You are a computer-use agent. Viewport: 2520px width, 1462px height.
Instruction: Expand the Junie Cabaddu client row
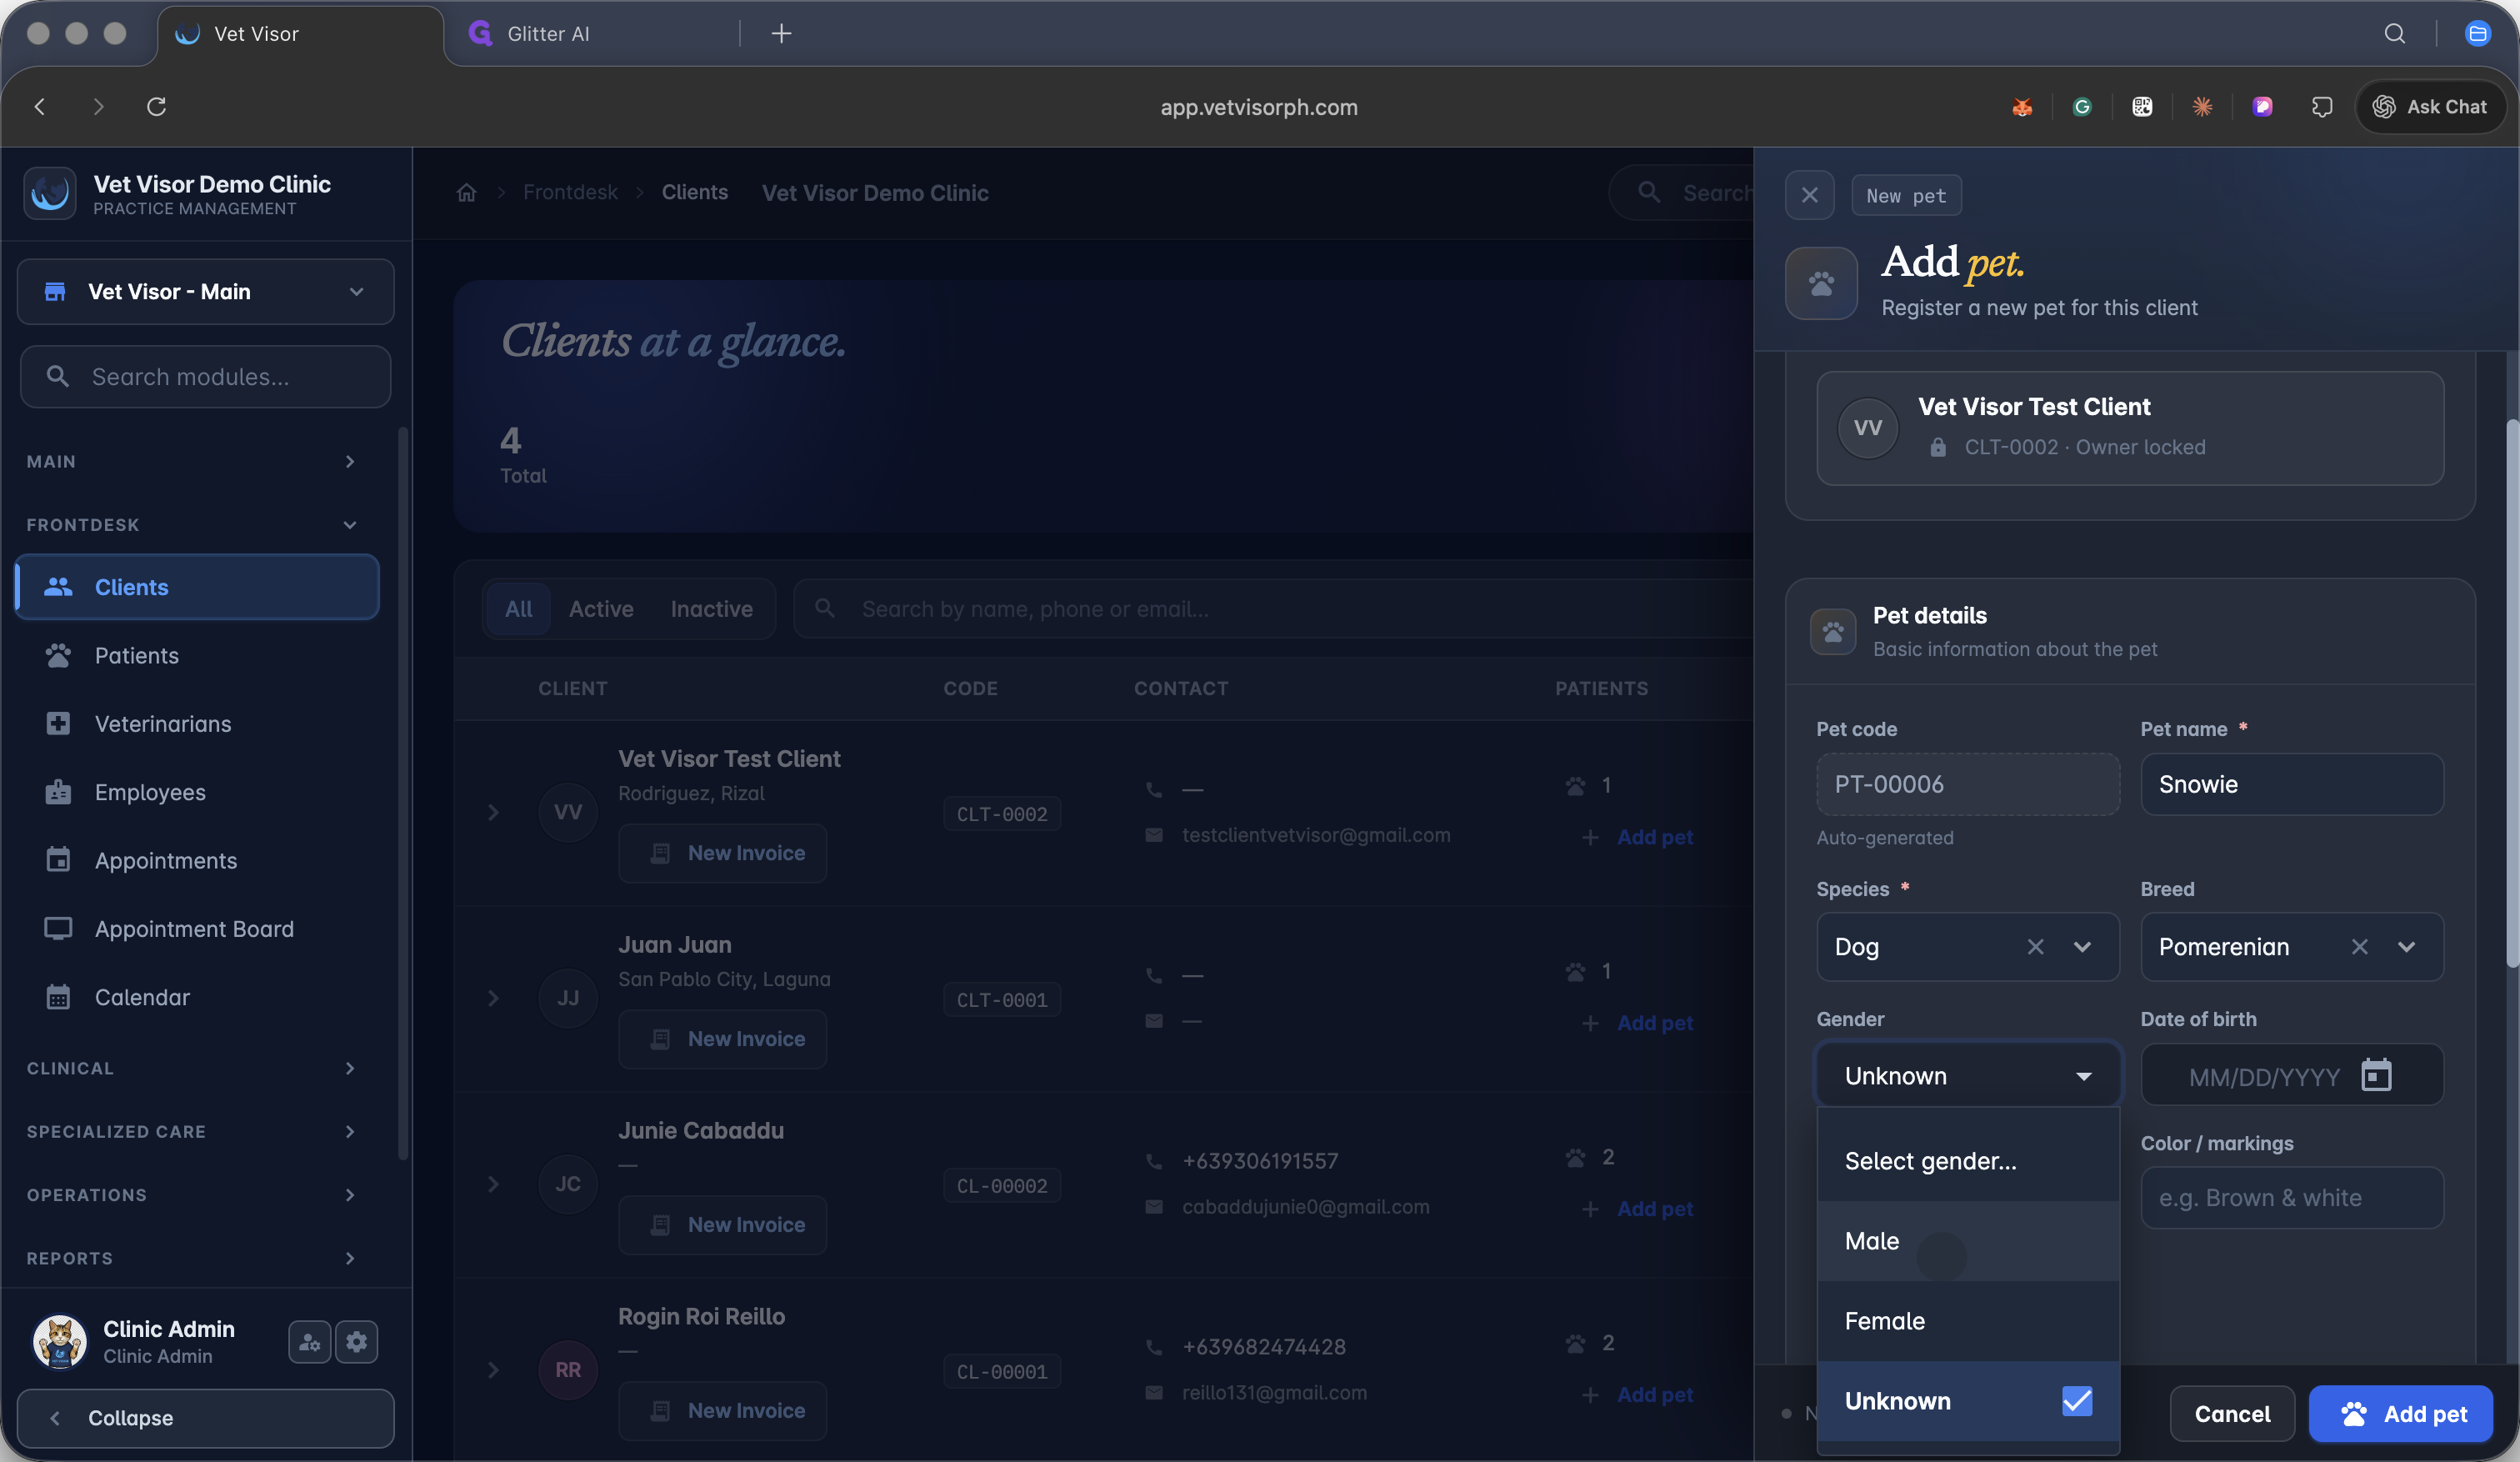pos(493,1184)
